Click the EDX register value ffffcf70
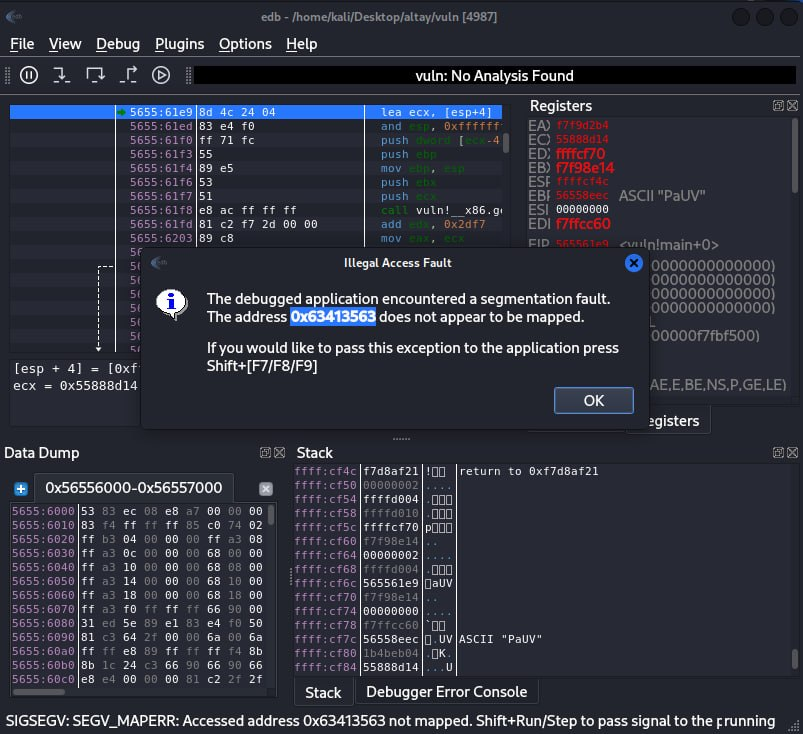The width and height of the screenshot is (803, 734). click(580, 154)
